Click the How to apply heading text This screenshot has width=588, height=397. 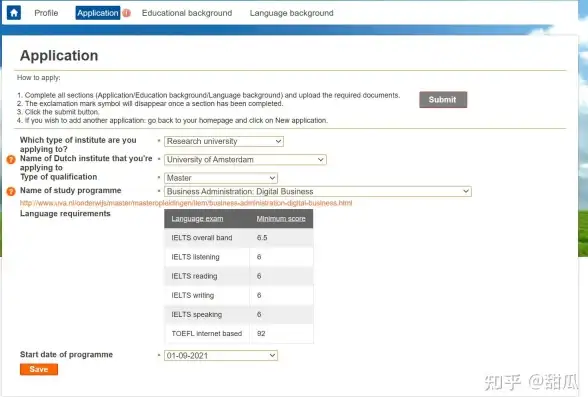click(39, 78)
